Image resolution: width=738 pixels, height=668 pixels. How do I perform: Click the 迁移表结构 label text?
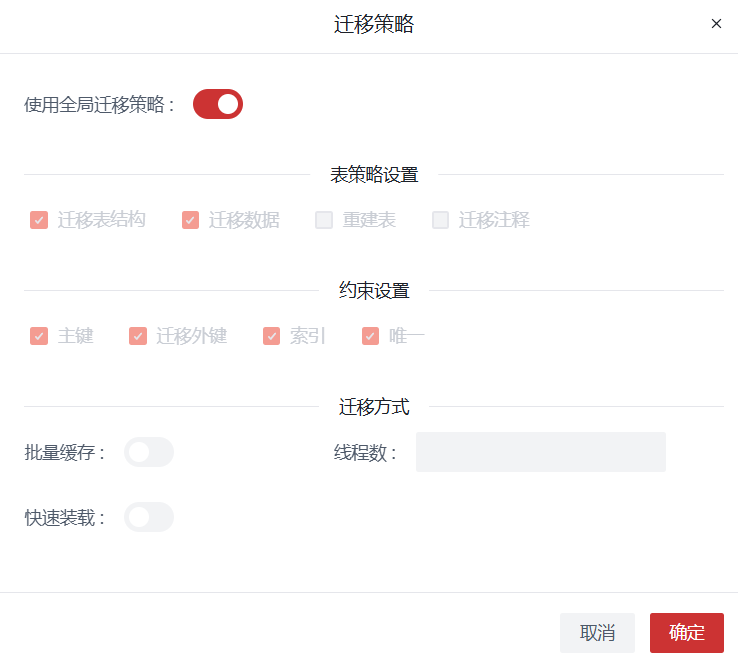coord(101,220)
